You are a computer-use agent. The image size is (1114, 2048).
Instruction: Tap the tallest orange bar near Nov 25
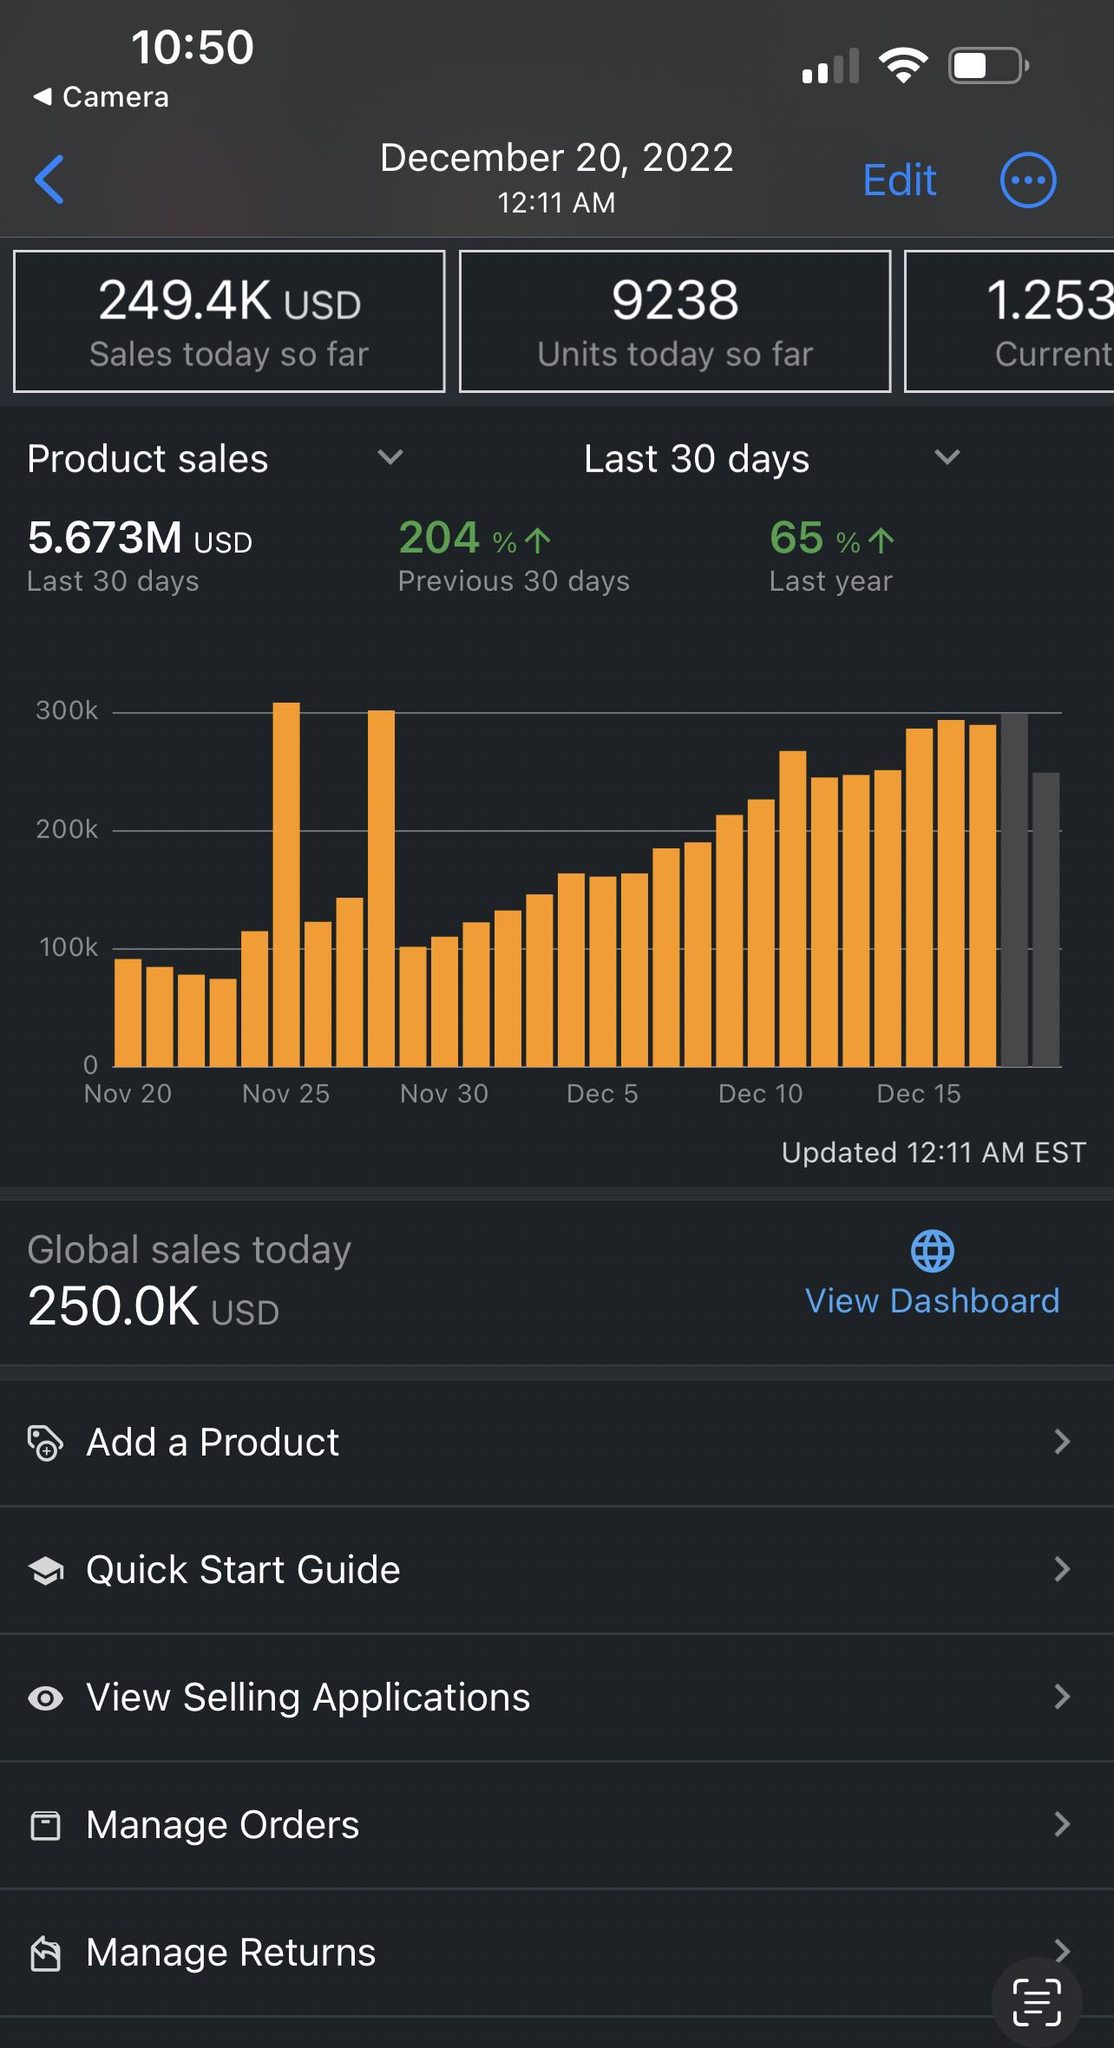[286, 884]
